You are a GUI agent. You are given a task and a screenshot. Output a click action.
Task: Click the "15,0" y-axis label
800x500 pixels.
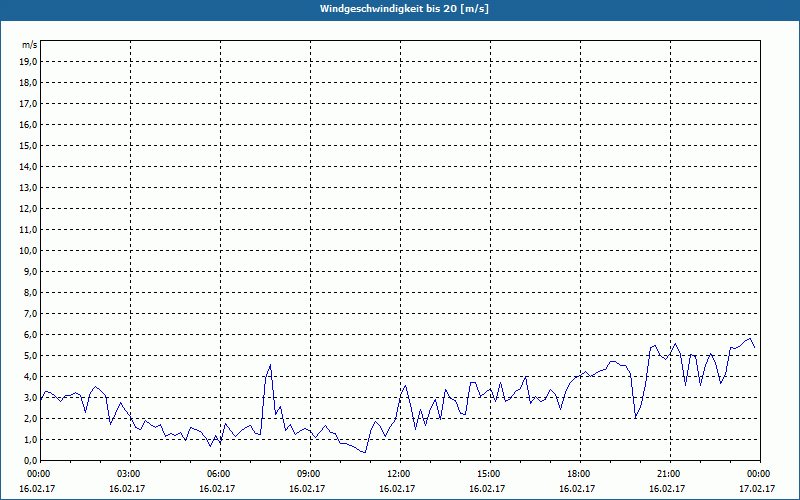pos(30,145)
